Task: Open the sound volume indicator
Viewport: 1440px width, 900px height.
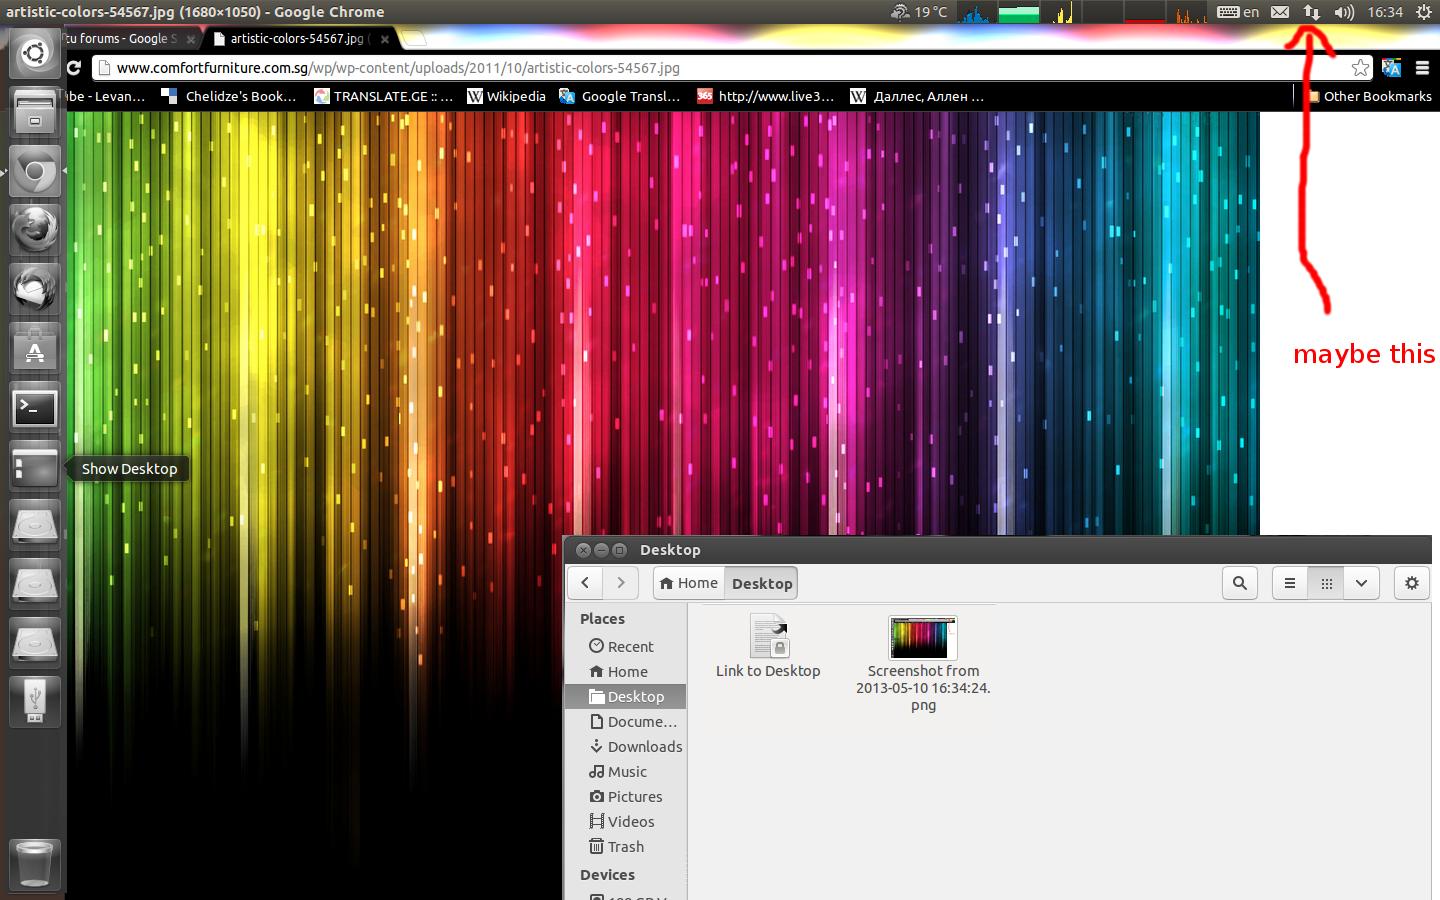Action: pyautogui.click(x=1343, y=12)
